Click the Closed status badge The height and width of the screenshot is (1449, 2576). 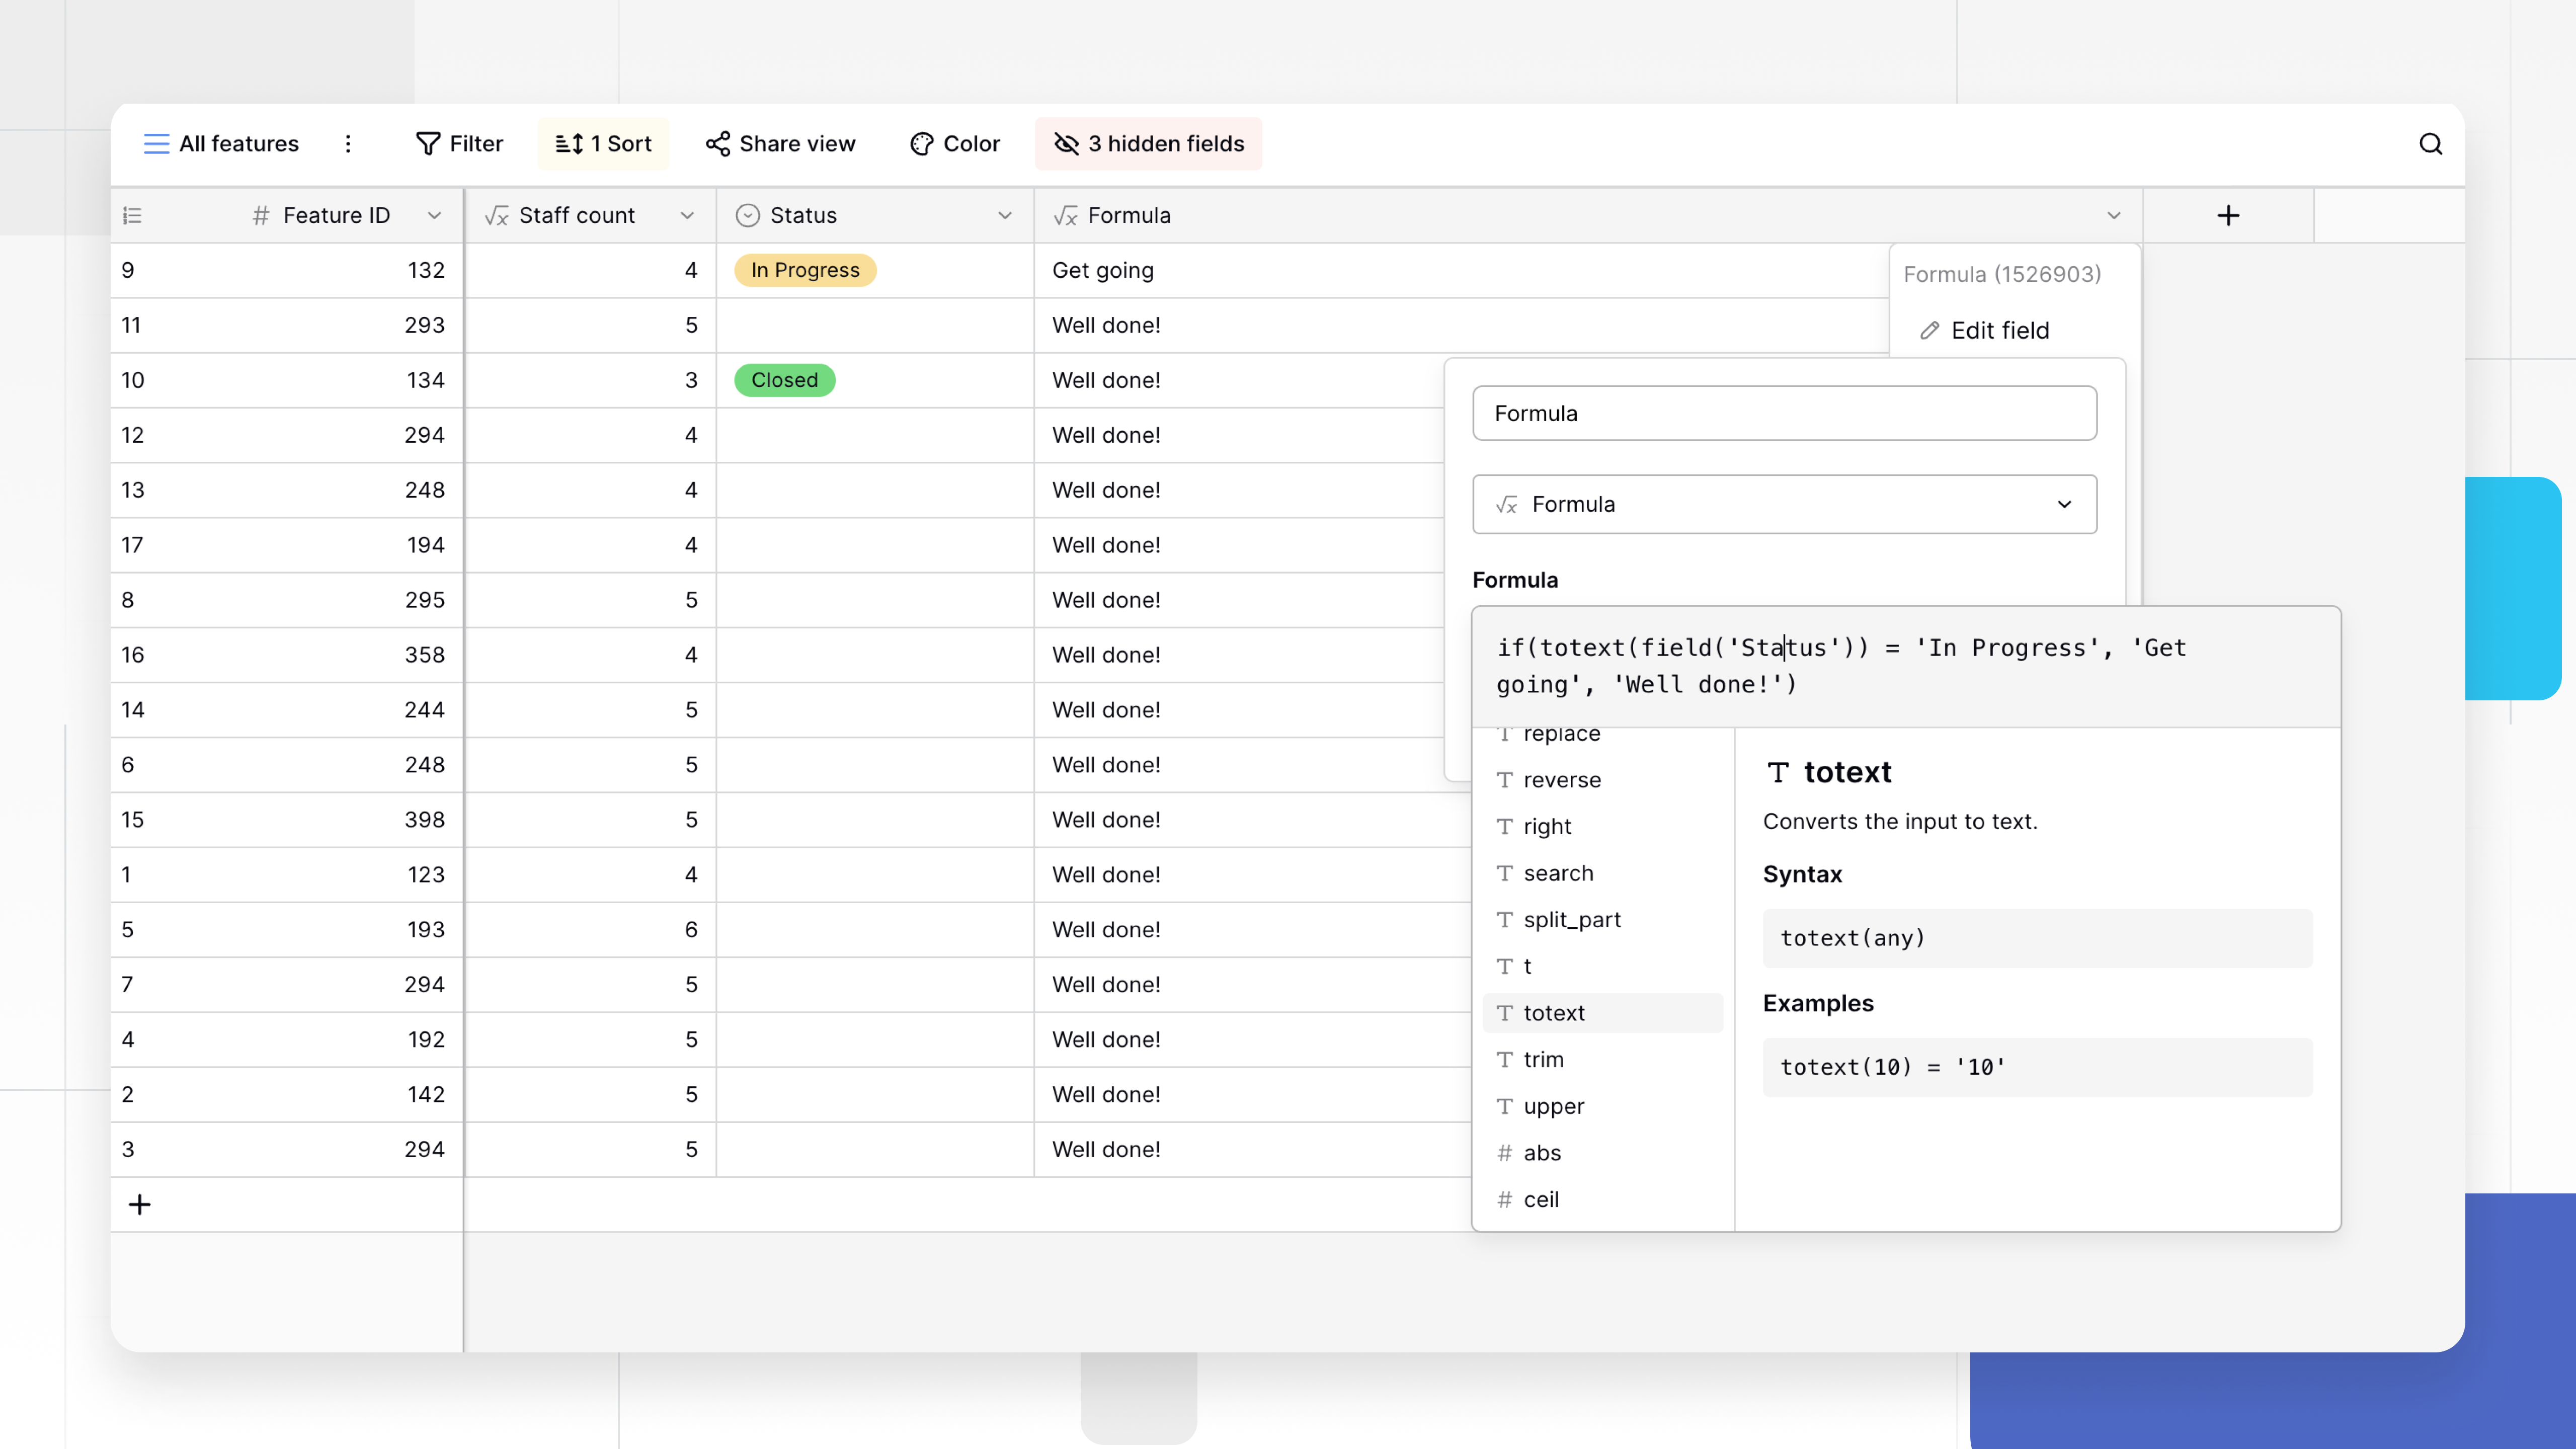pyautogui.click(x=784, y=379)
